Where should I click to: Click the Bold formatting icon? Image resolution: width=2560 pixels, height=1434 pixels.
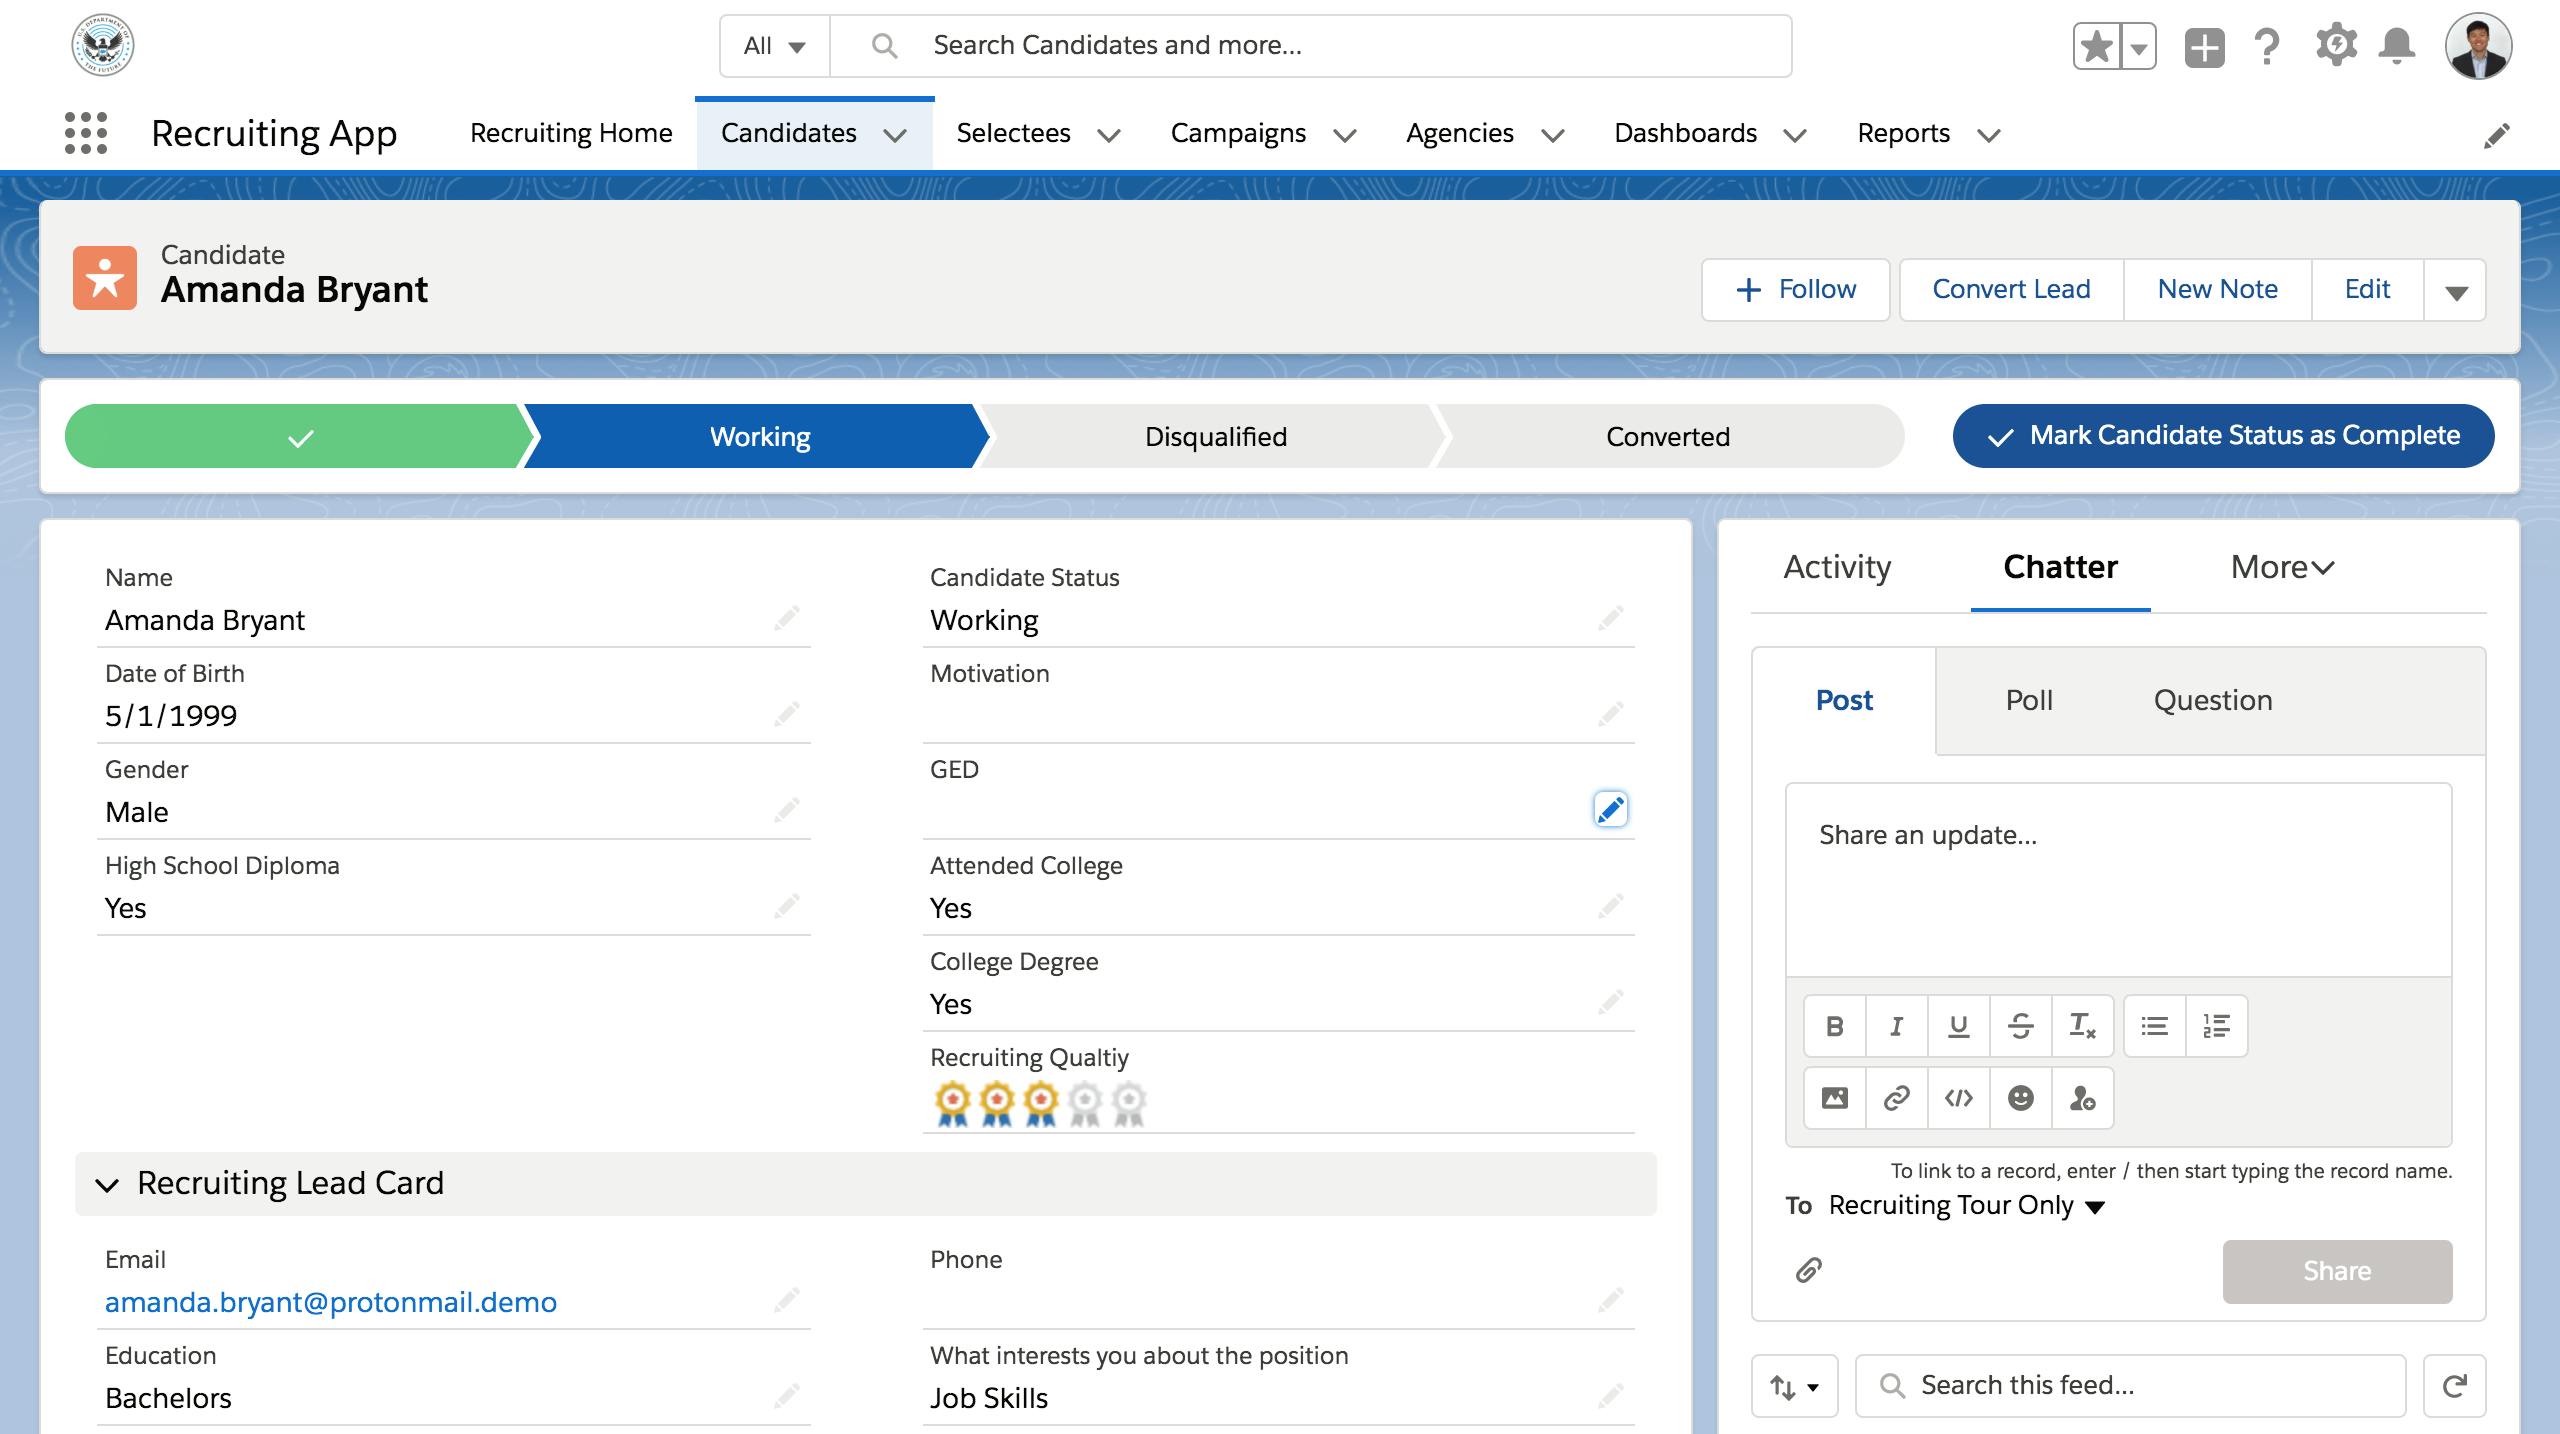click(x=1834, y=1025)
